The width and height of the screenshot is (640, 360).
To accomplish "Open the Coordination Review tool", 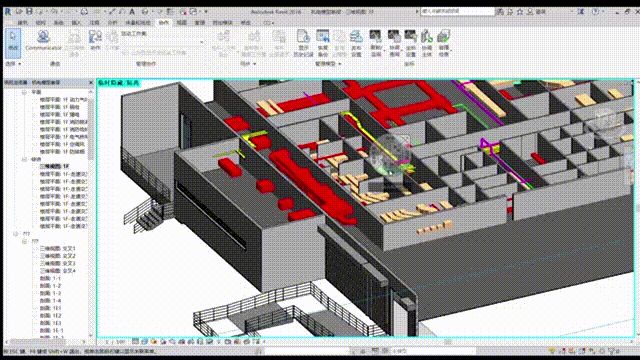I will tap(394, 43).
